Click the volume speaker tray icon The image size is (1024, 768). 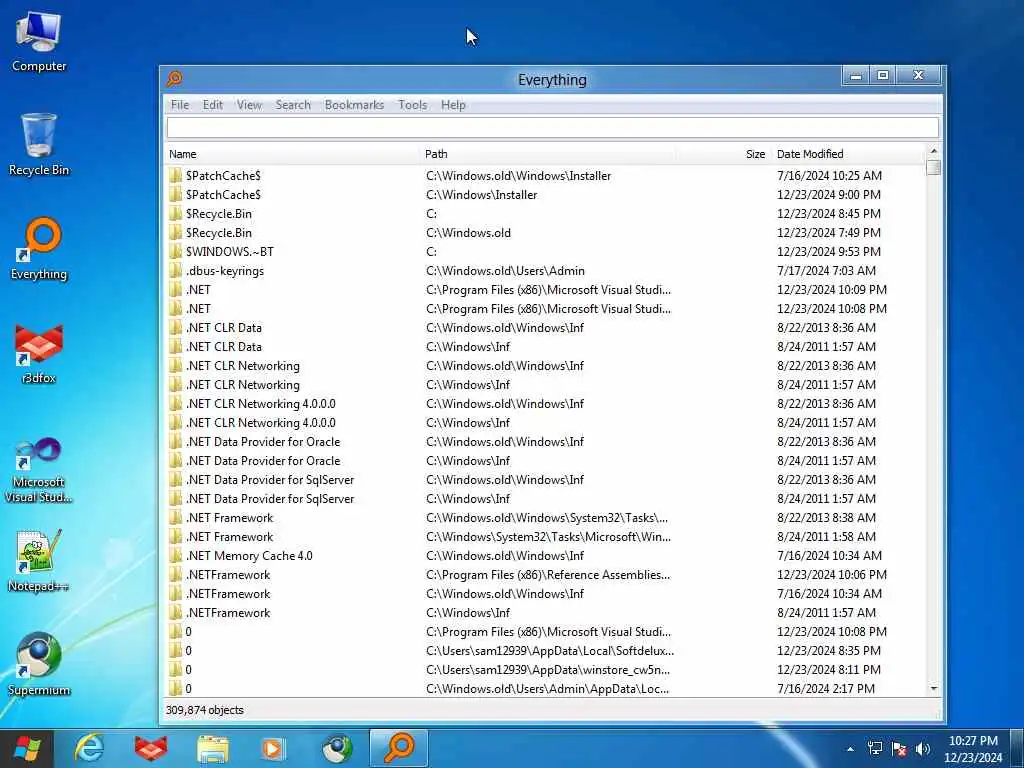(923, 748)
